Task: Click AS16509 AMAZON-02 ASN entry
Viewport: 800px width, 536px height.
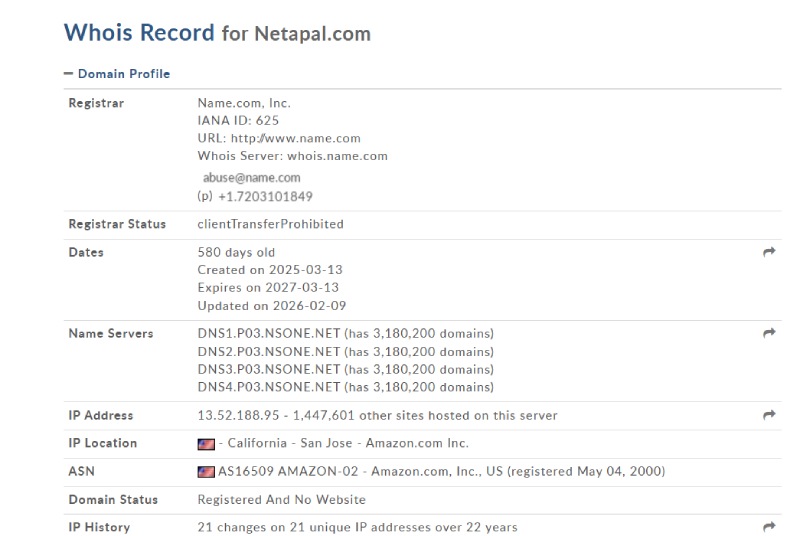Action: (288, 471)
